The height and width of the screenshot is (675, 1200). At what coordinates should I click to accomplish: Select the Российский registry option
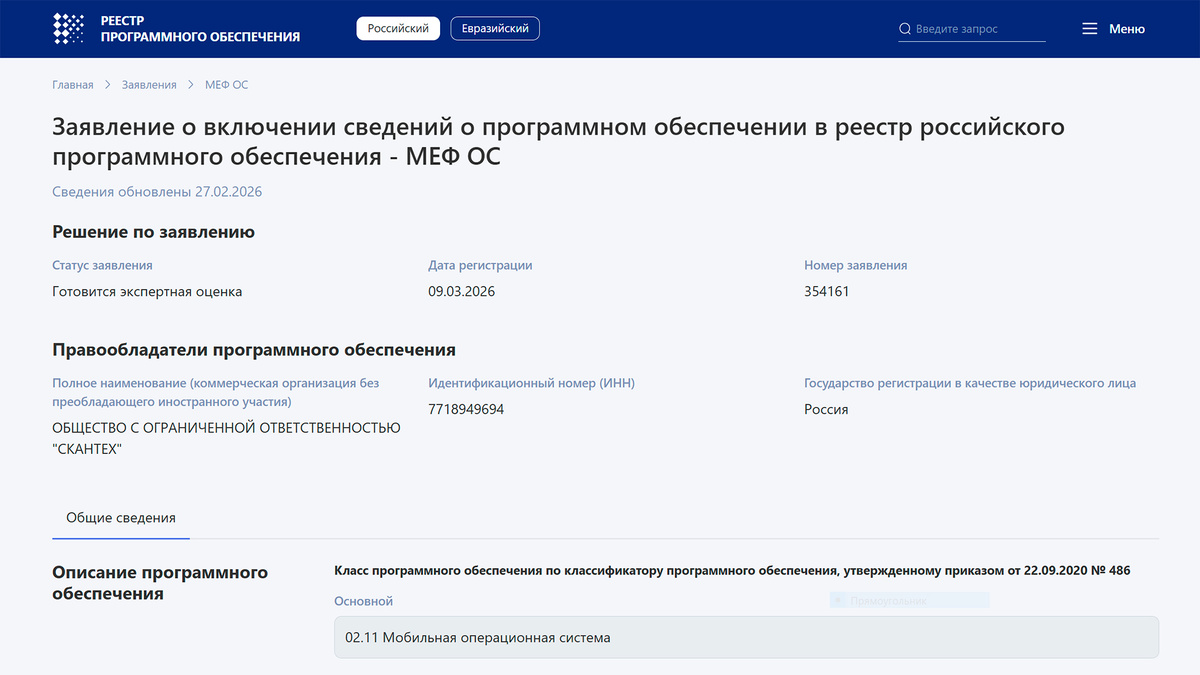[398, 28]
